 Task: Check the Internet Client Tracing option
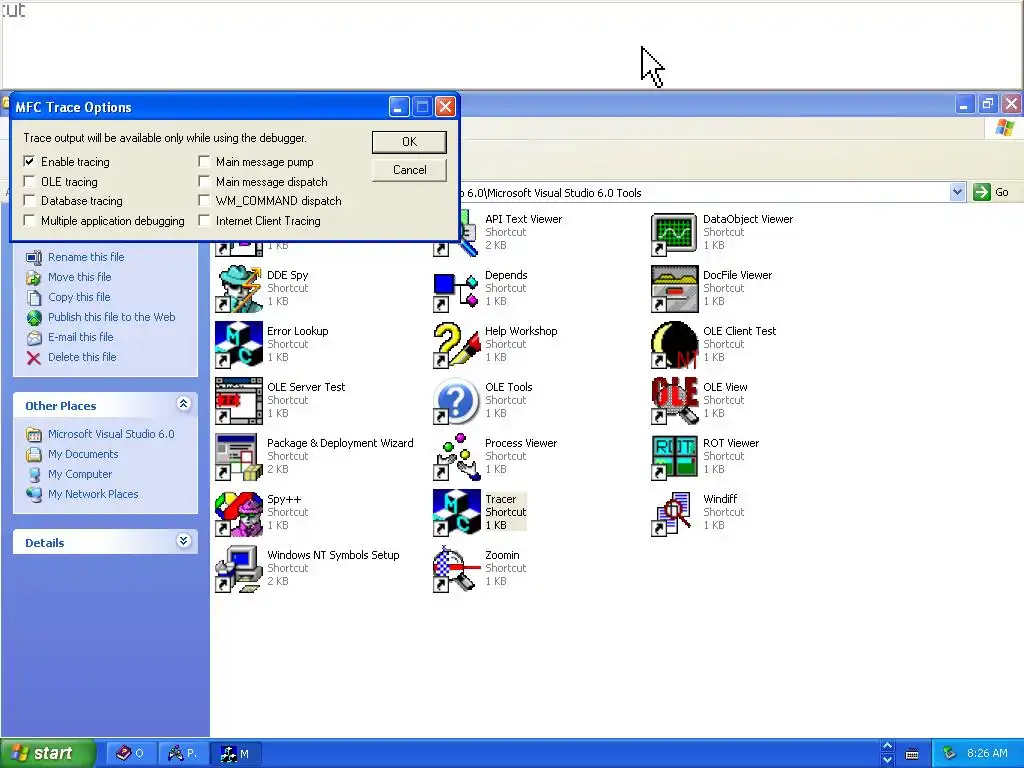(204, 221)
